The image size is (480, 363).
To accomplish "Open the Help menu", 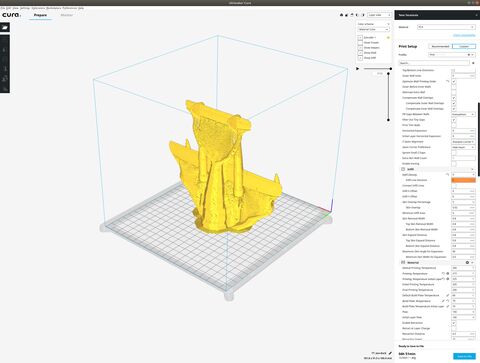I will click(81, 8).
